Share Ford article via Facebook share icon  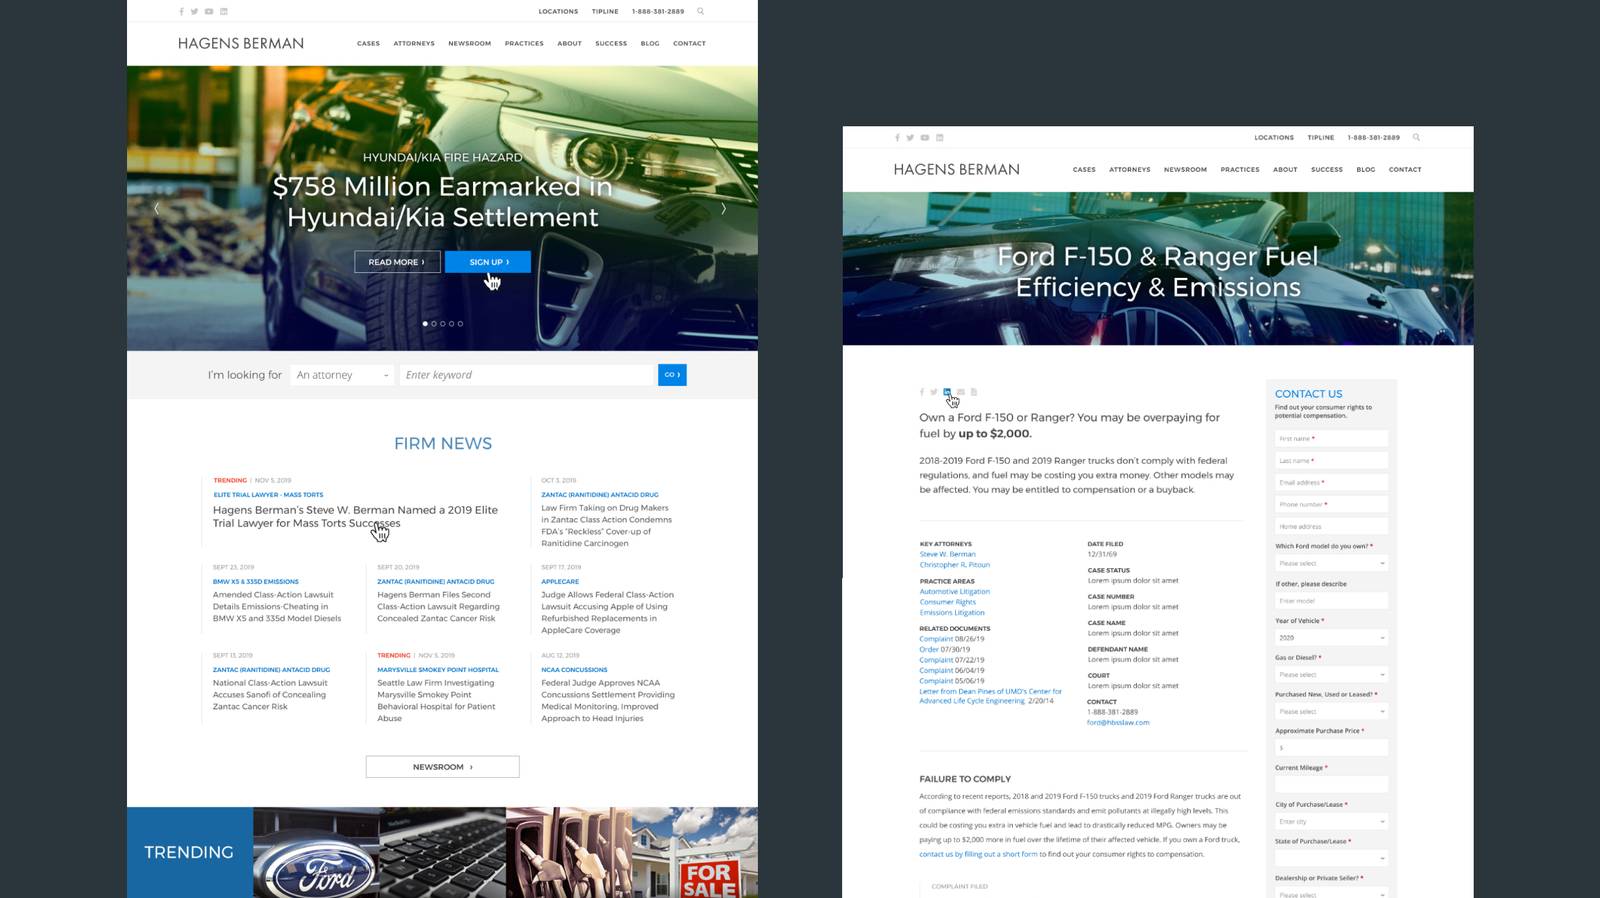pyautogui.click(x=922, y=392)
